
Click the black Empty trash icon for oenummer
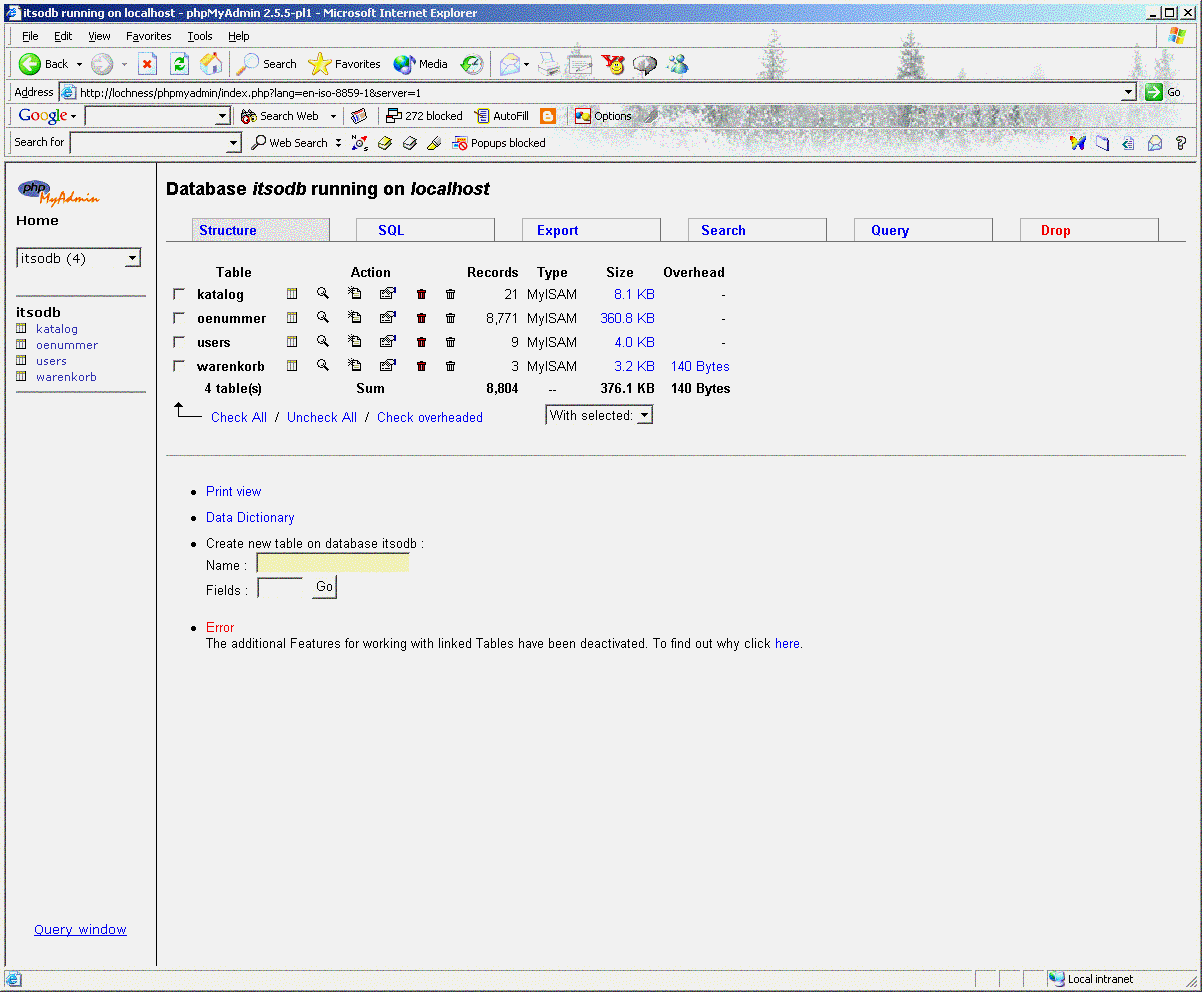click(x=450, y=318)
